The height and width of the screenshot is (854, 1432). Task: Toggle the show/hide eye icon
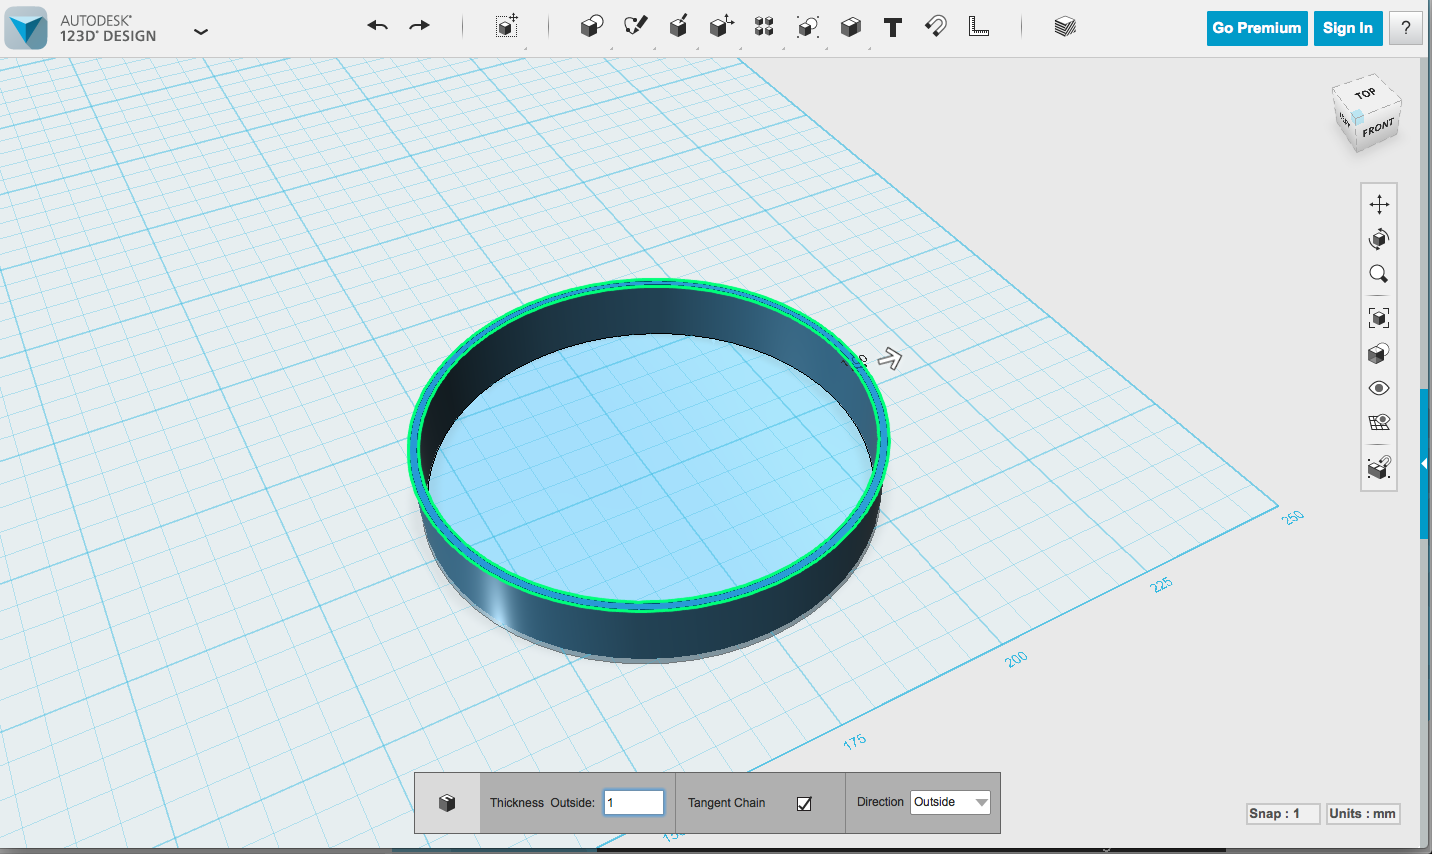1379,388
